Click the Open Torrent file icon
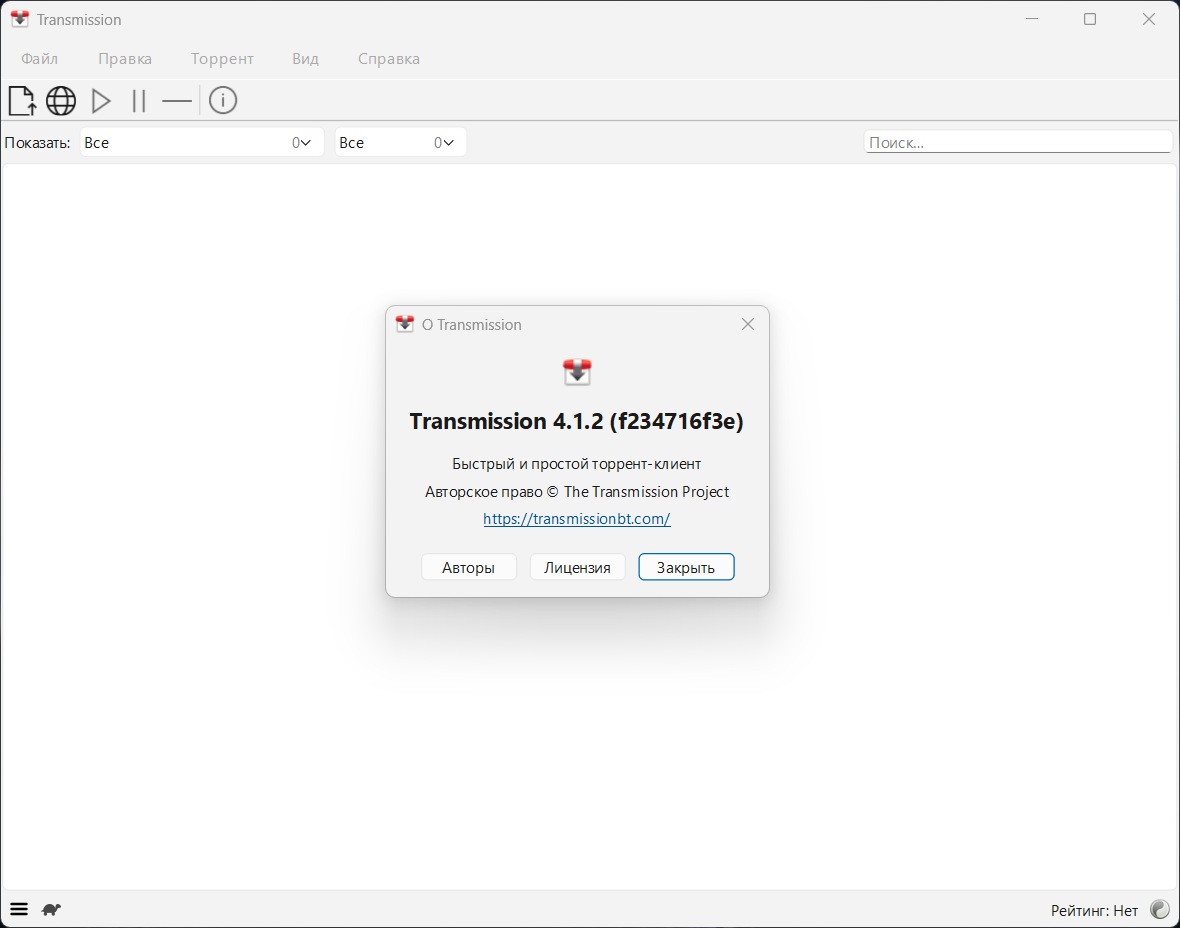The height and width of the screenshot is (928, 1180). [x=22, y=101]
